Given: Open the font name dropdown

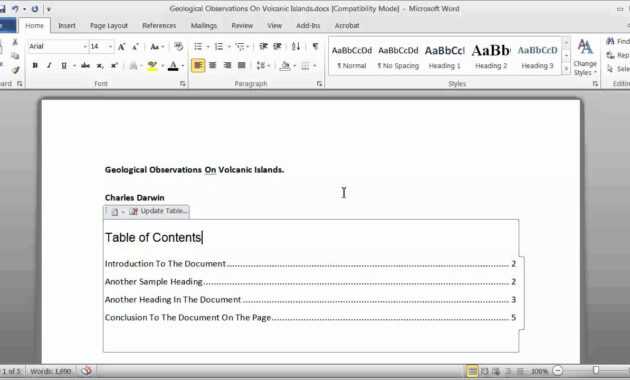Looking at the screenshot, I should tap(85, 47).
